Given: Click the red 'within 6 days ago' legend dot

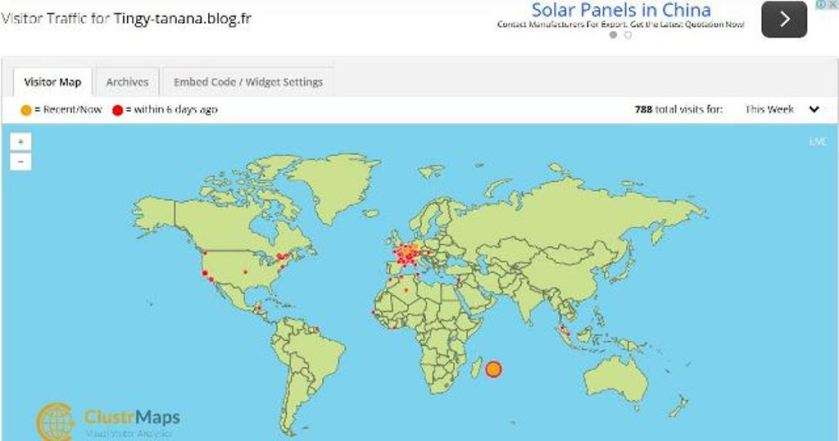Looking at the screenshot, I should pos(117,109).
